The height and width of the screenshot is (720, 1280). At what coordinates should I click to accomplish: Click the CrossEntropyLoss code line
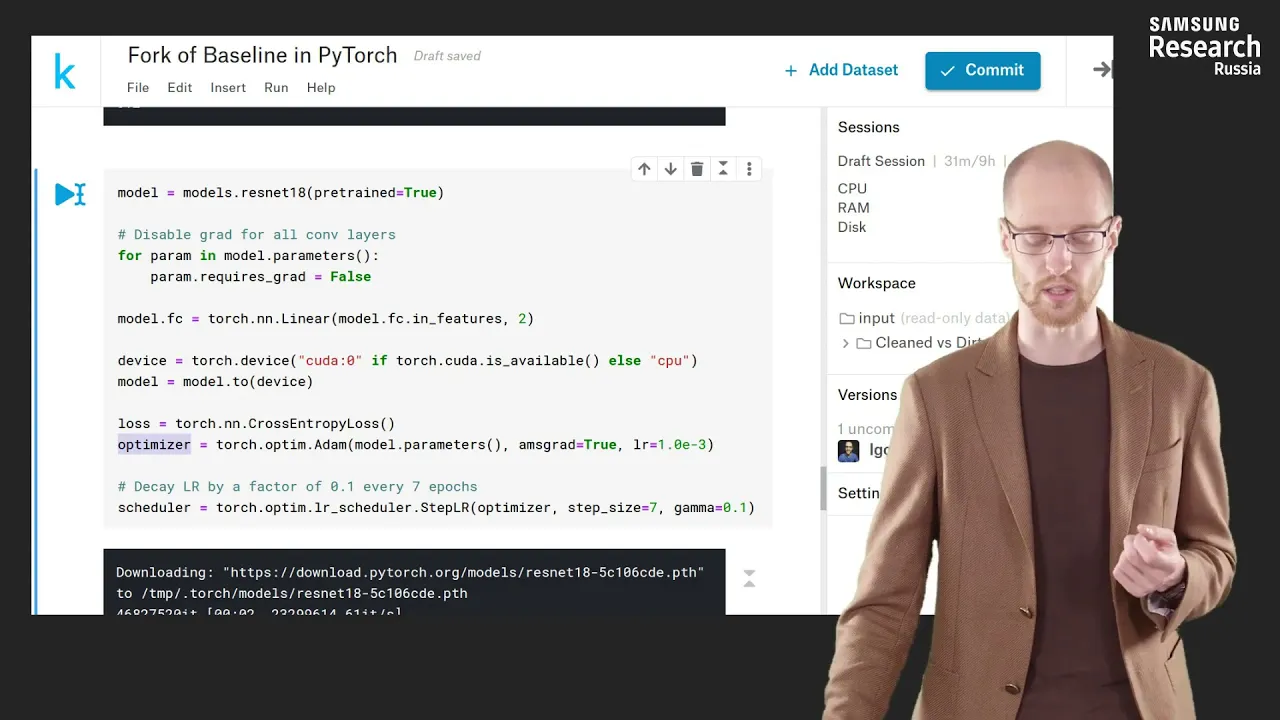[x=256, y=424]
